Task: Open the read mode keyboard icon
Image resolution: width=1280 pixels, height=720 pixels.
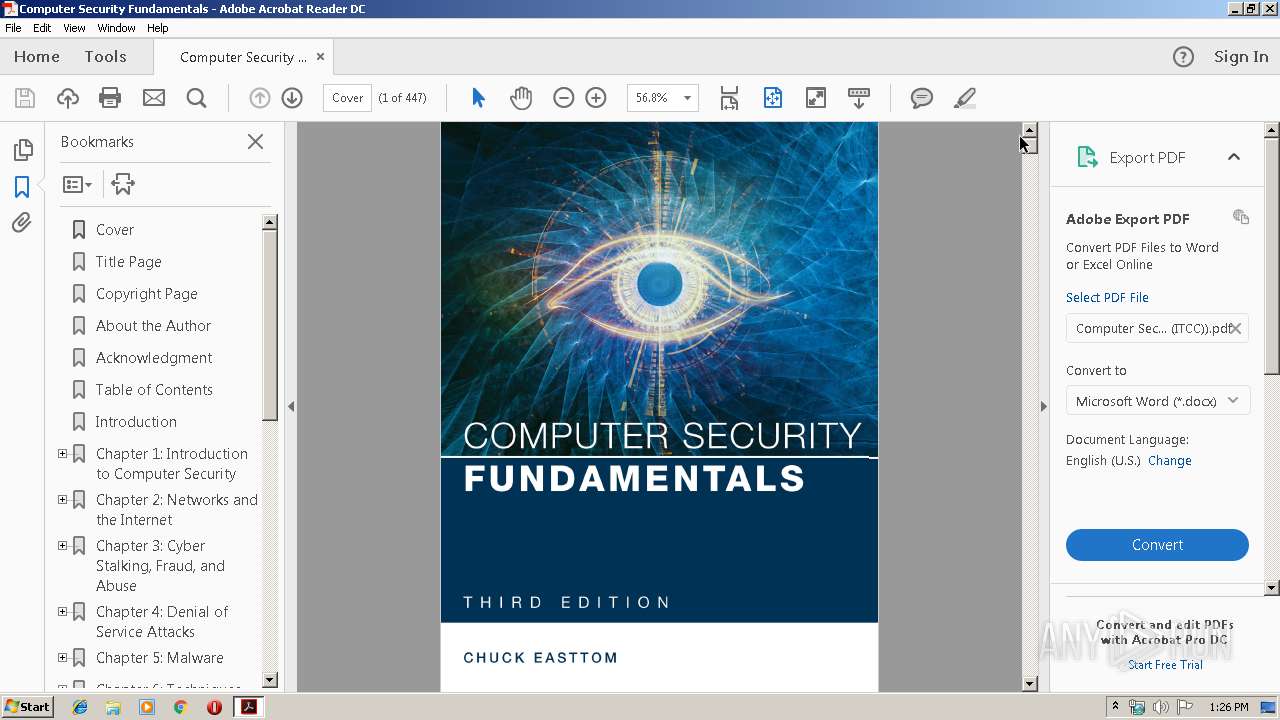Action: [859, 98]
